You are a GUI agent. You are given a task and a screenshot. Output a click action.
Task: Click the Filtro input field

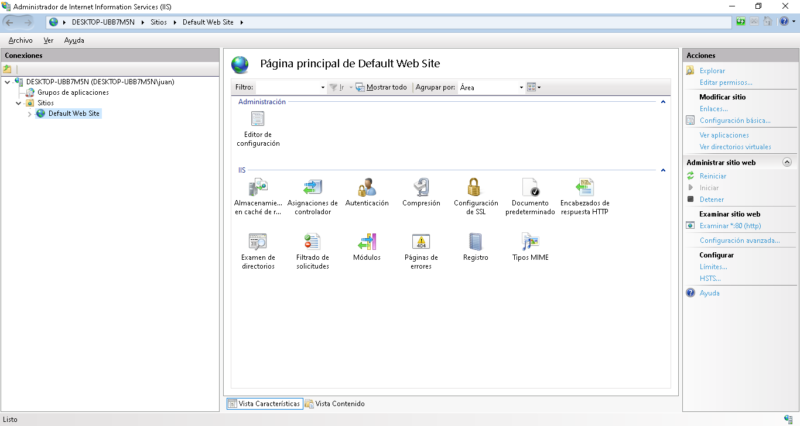click(290, 88)
